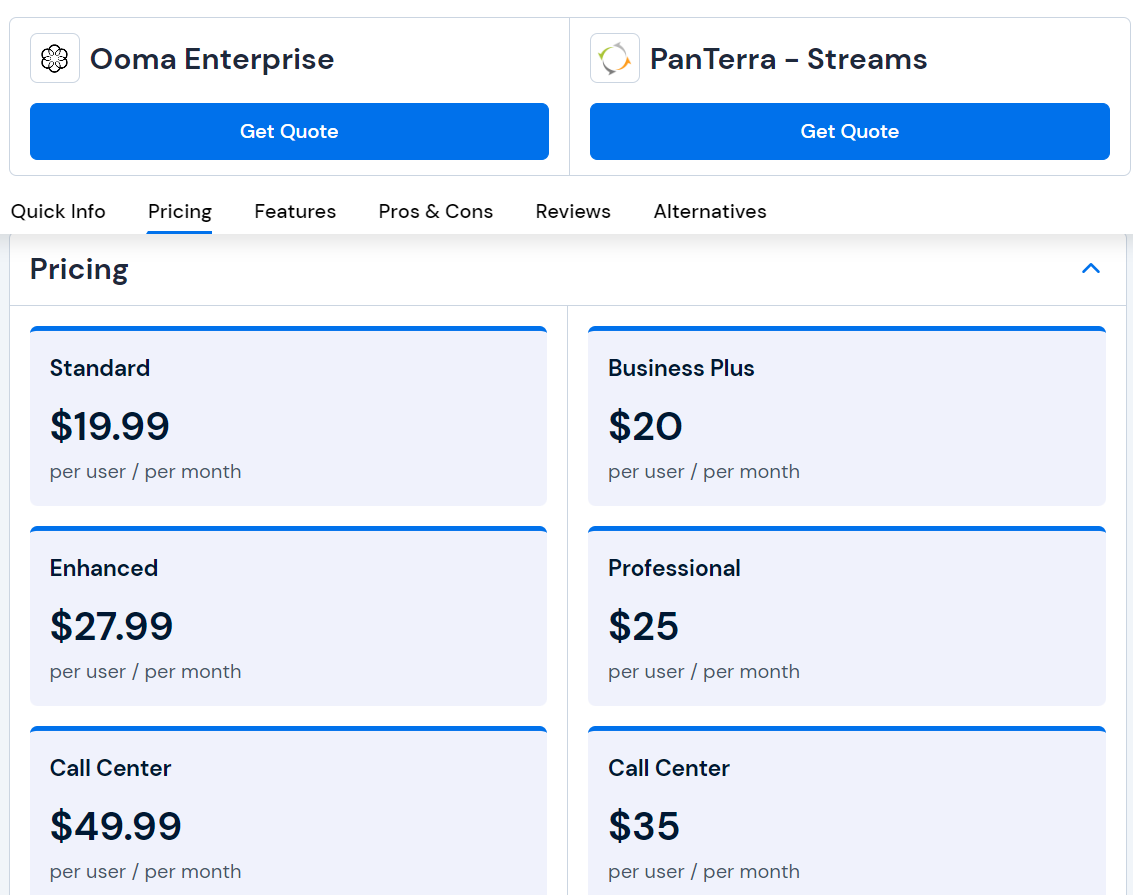1133x895 pixels.
Task: Open the Pros & Cons tab
Action: (x=435, y=211)
